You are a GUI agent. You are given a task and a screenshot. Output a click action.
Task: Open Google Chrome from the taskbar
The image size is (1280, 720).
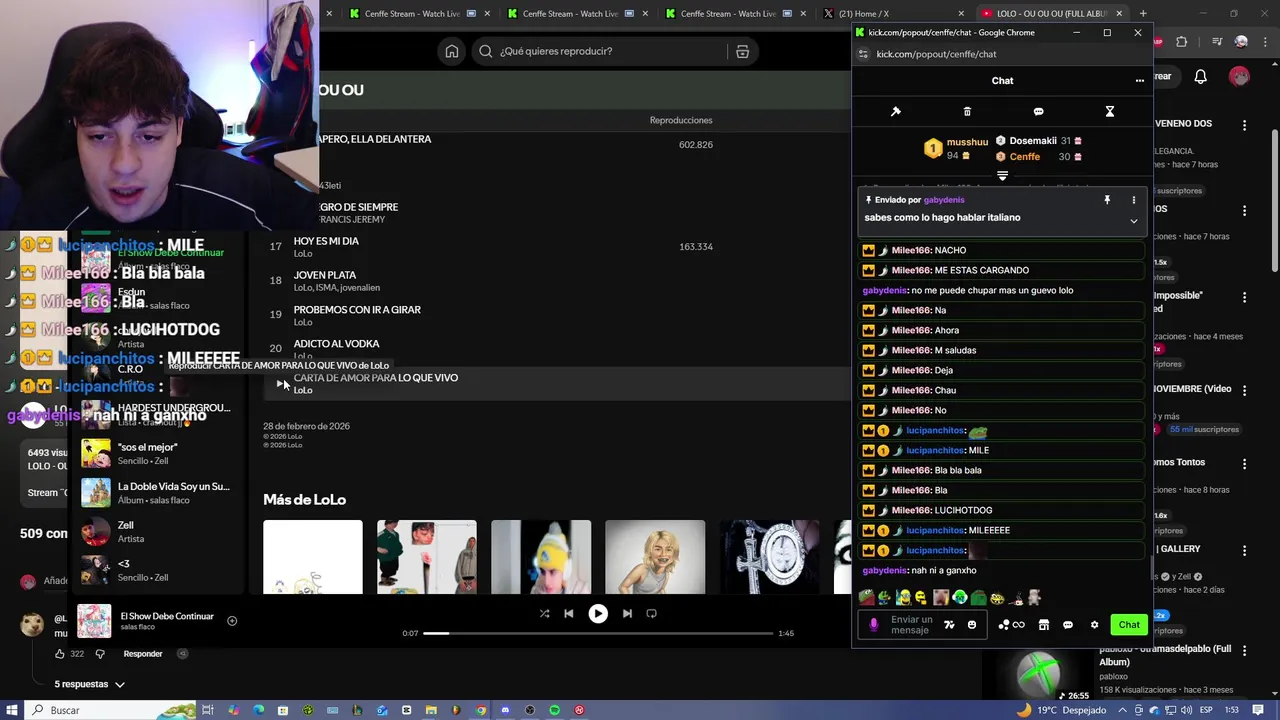[481, 710]
